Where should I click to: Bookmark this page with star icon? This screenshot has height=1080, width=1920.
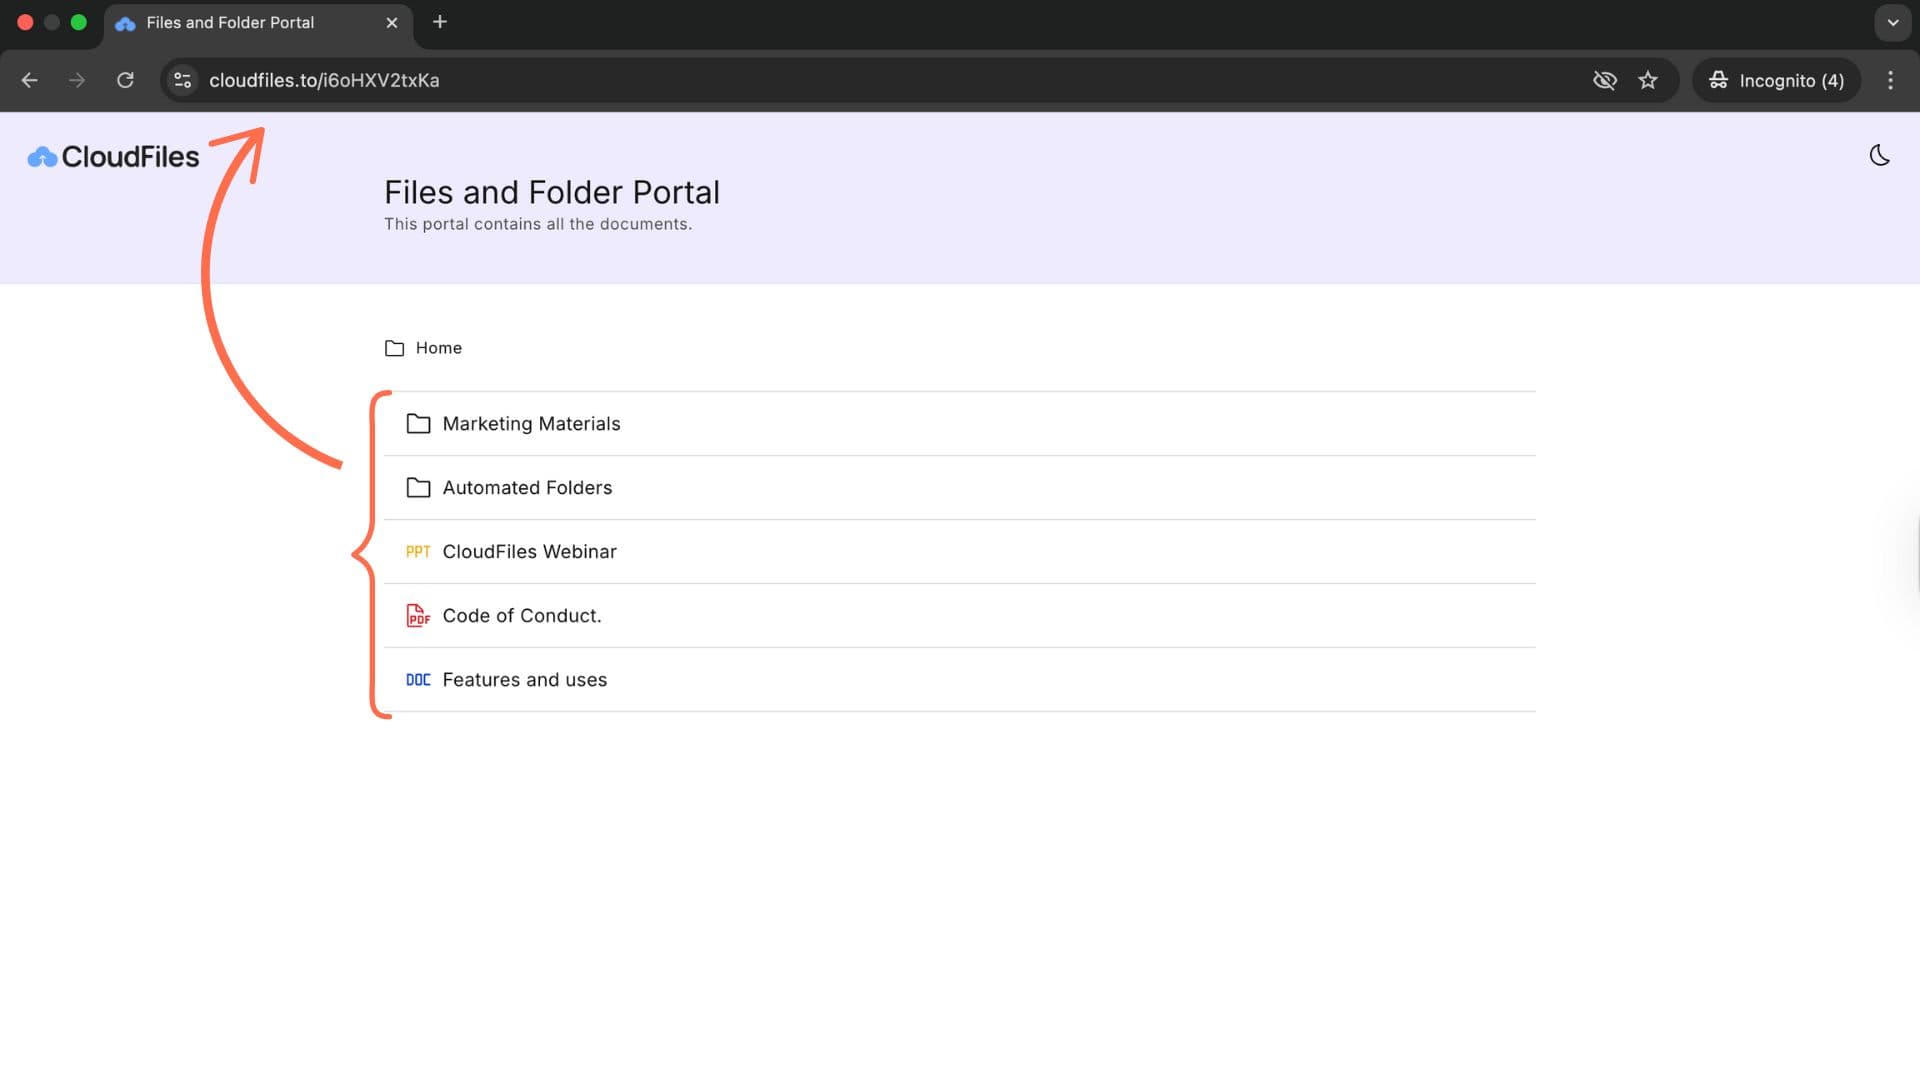point(1648,80)
